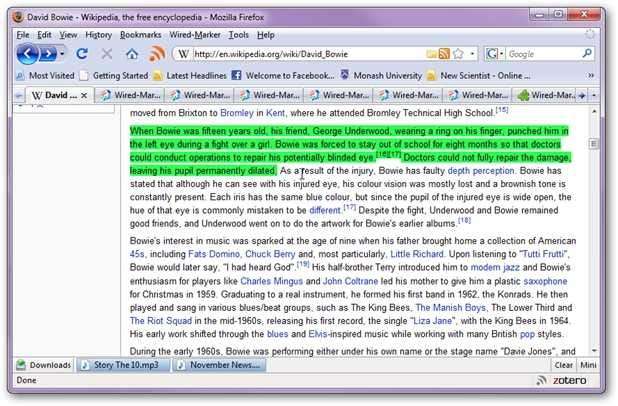
Task: Go to Home using house icon
Action: point(131,54)
